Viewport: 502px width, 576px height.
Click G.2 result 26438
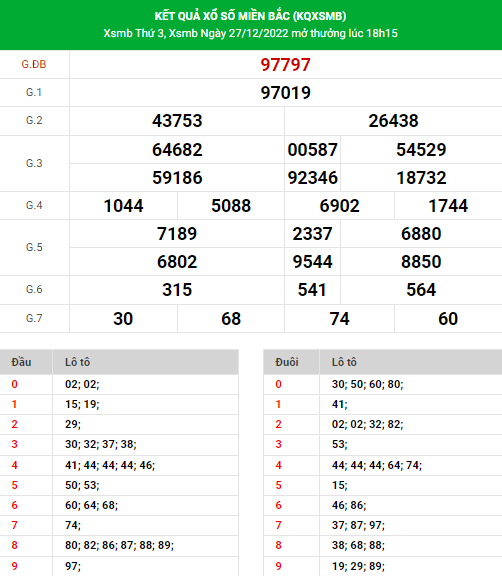pos(393,121)
